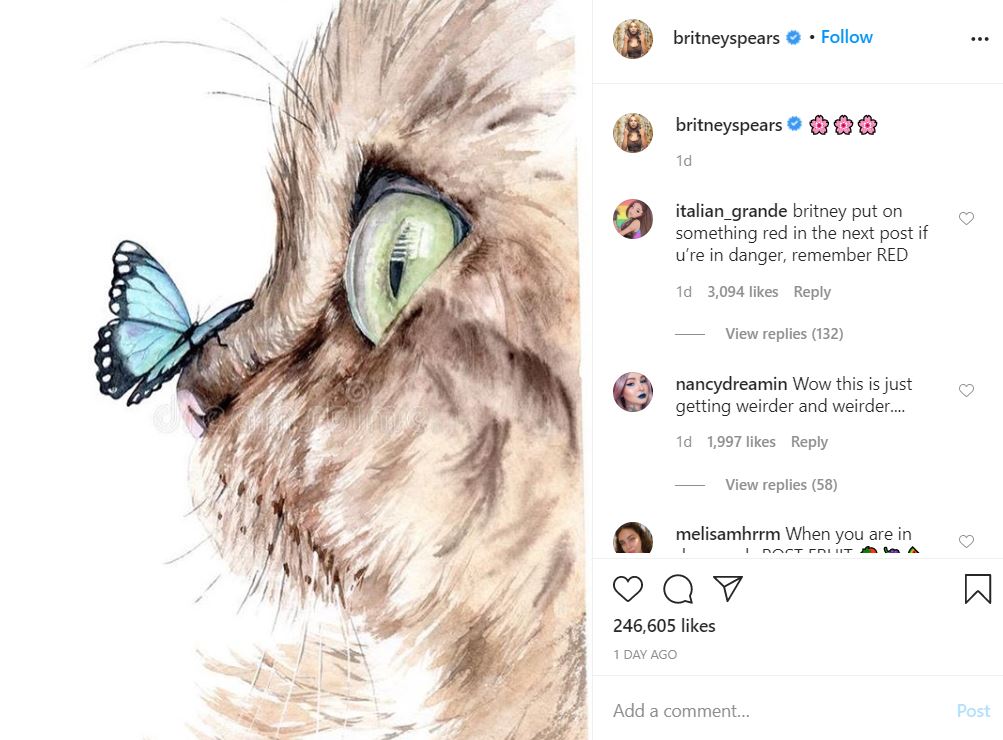Open the comment speech bubble icon
The image size is (1003, 740).
(x=678, y=589)
